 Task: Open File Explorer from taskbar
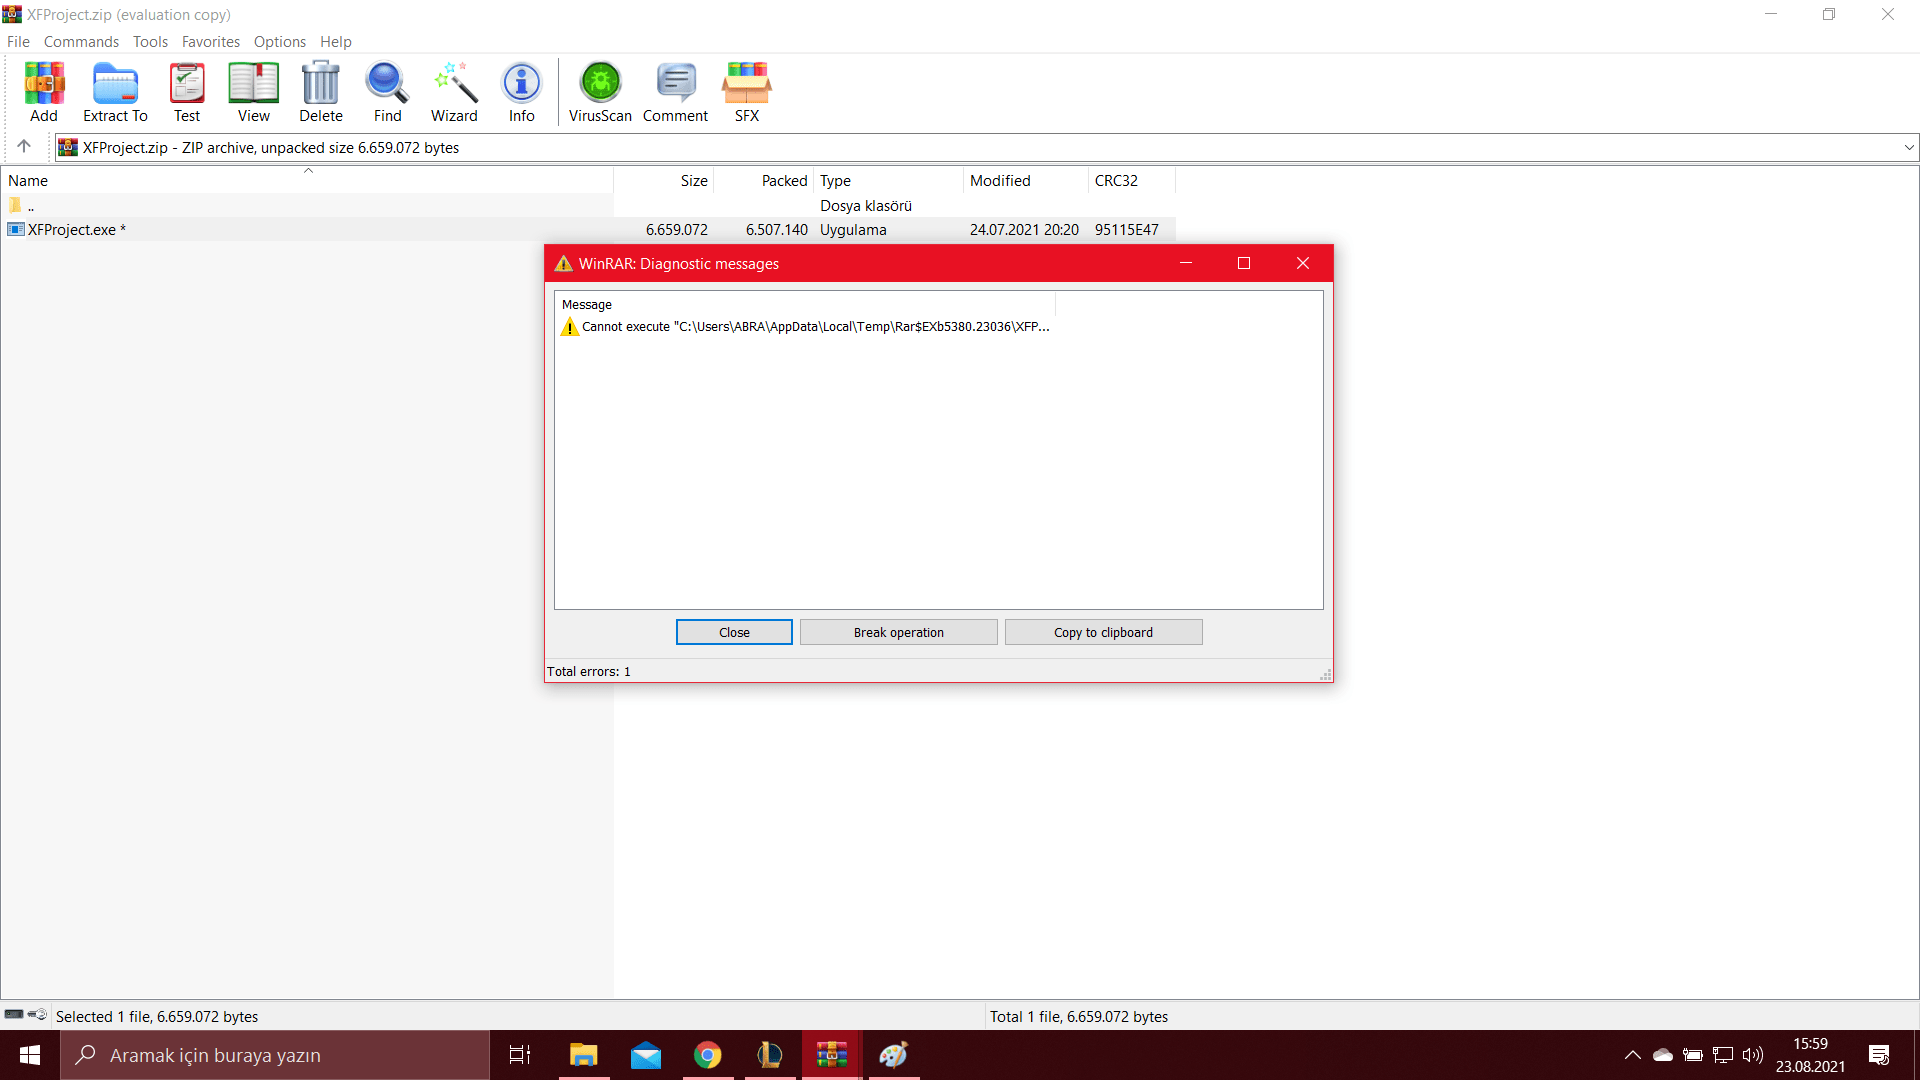point(583,1055)
